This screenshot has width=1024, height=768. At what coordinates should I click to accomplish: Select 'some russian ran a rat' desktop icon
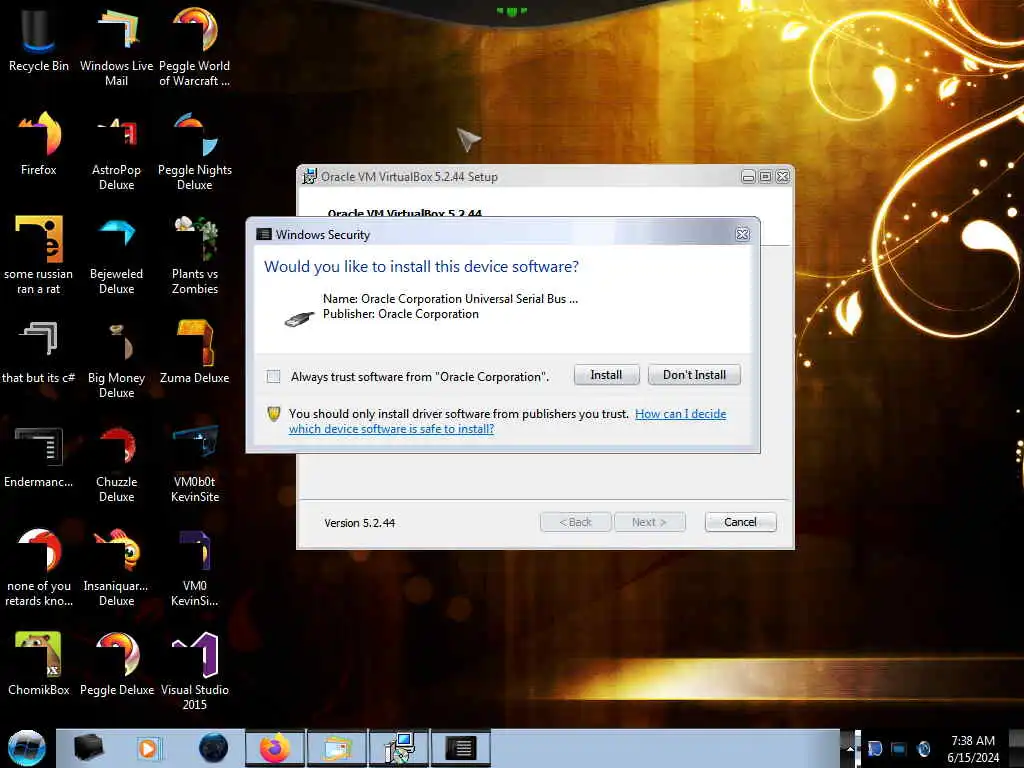pyautogui.click(x=39, y=254)
